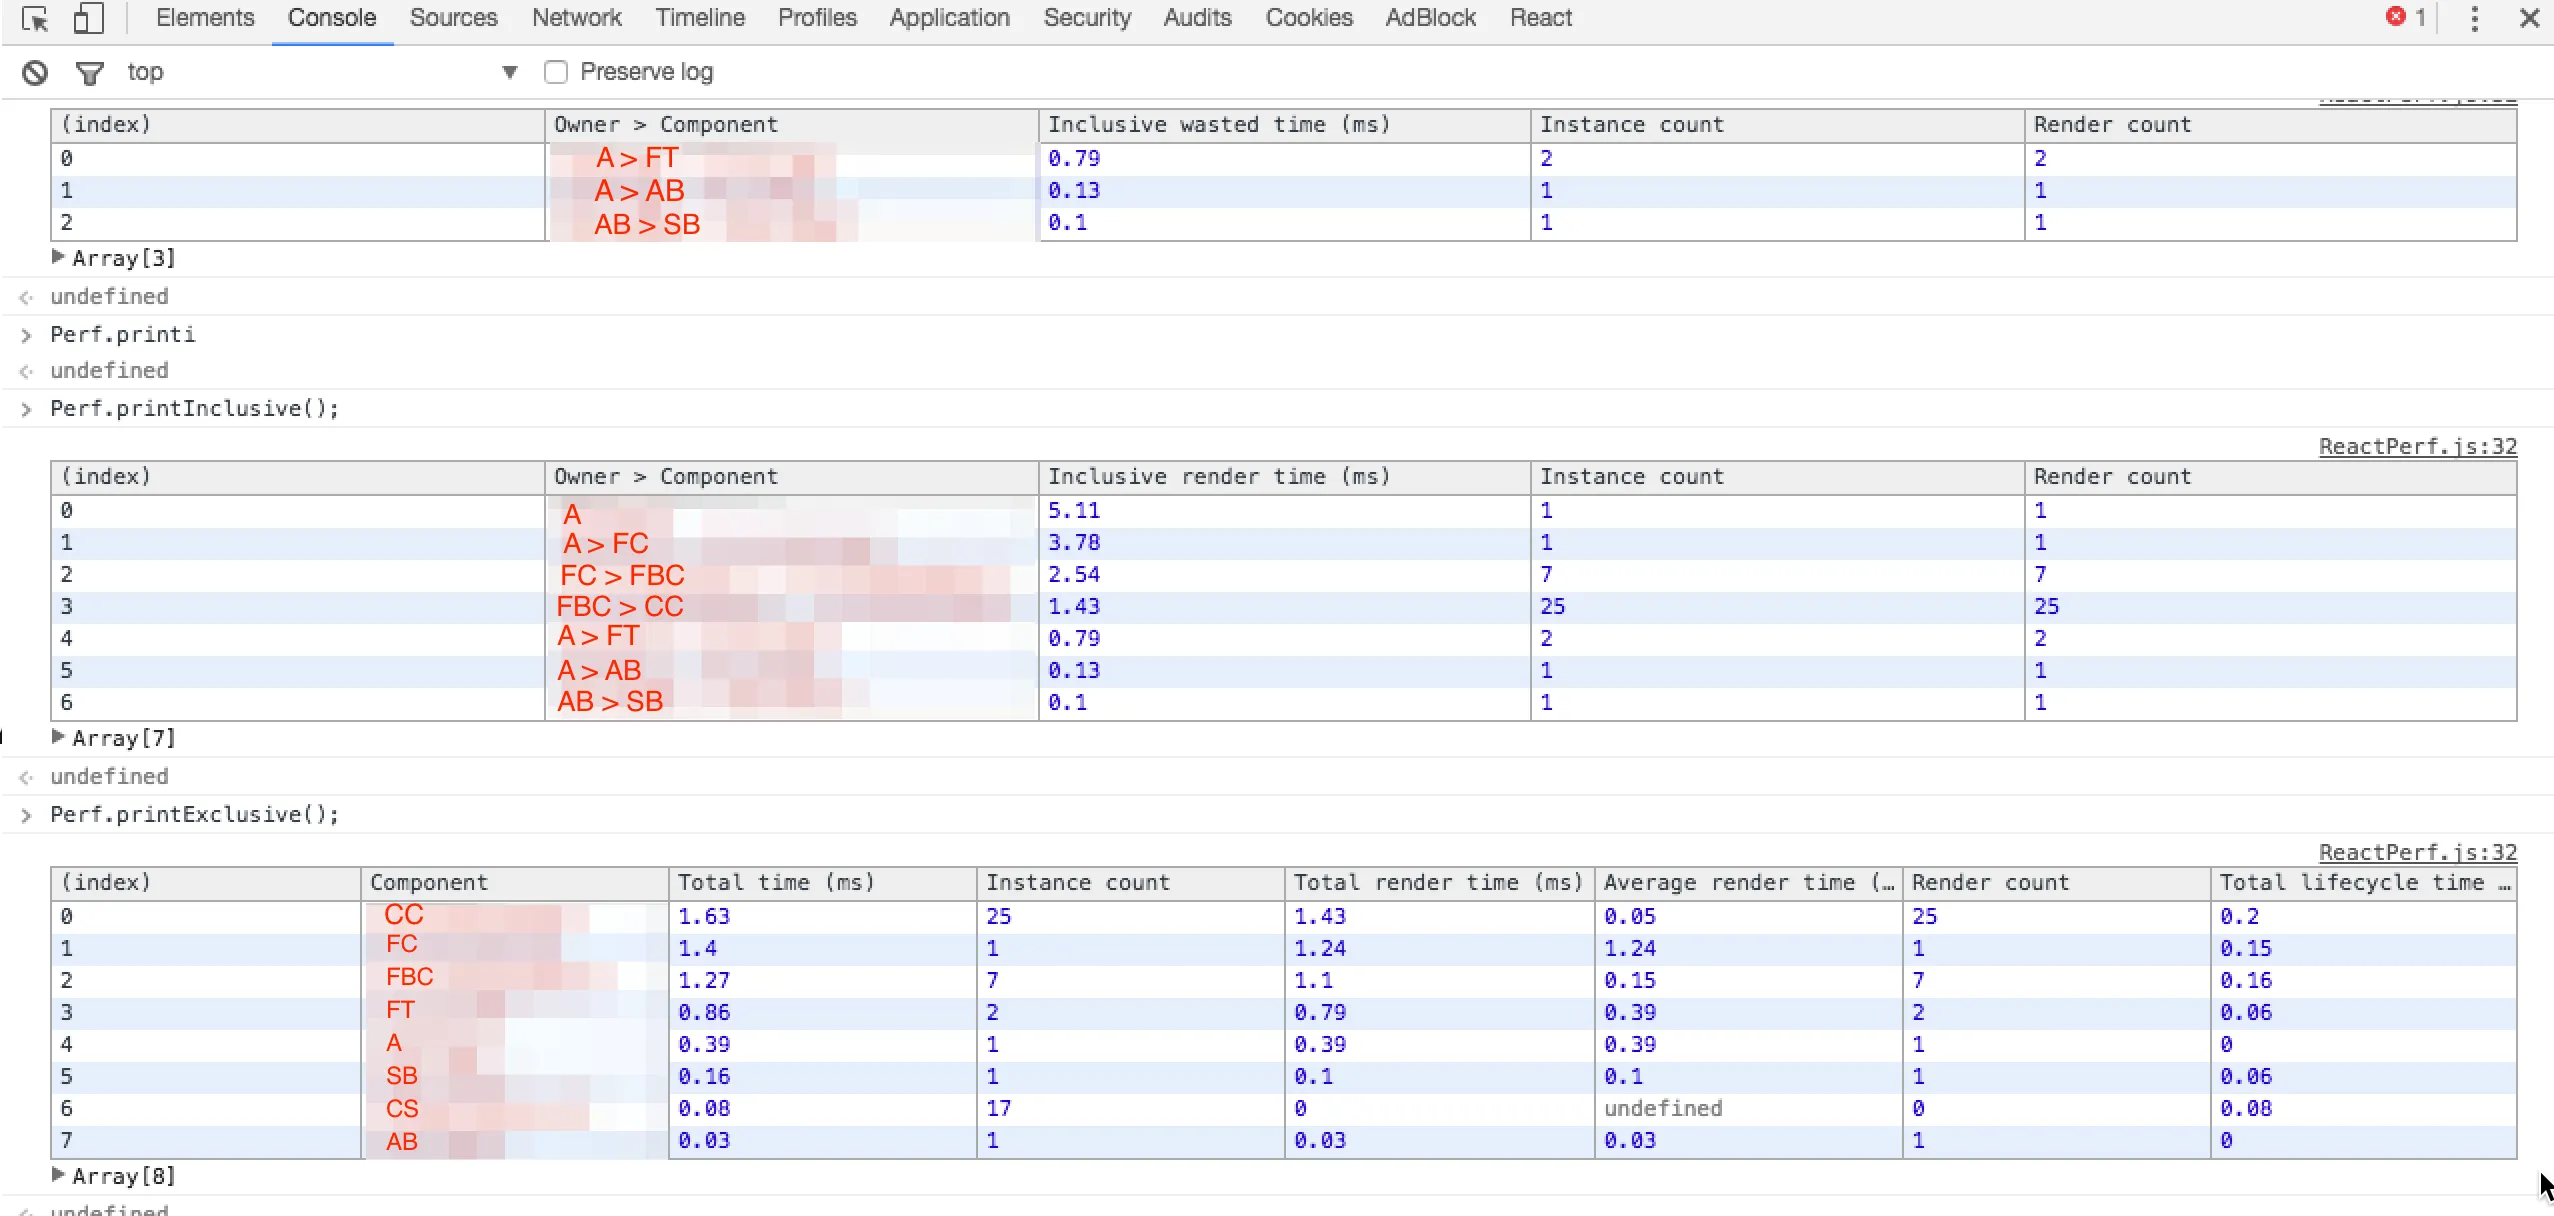Open the React tab

(x=1540, y=18)
